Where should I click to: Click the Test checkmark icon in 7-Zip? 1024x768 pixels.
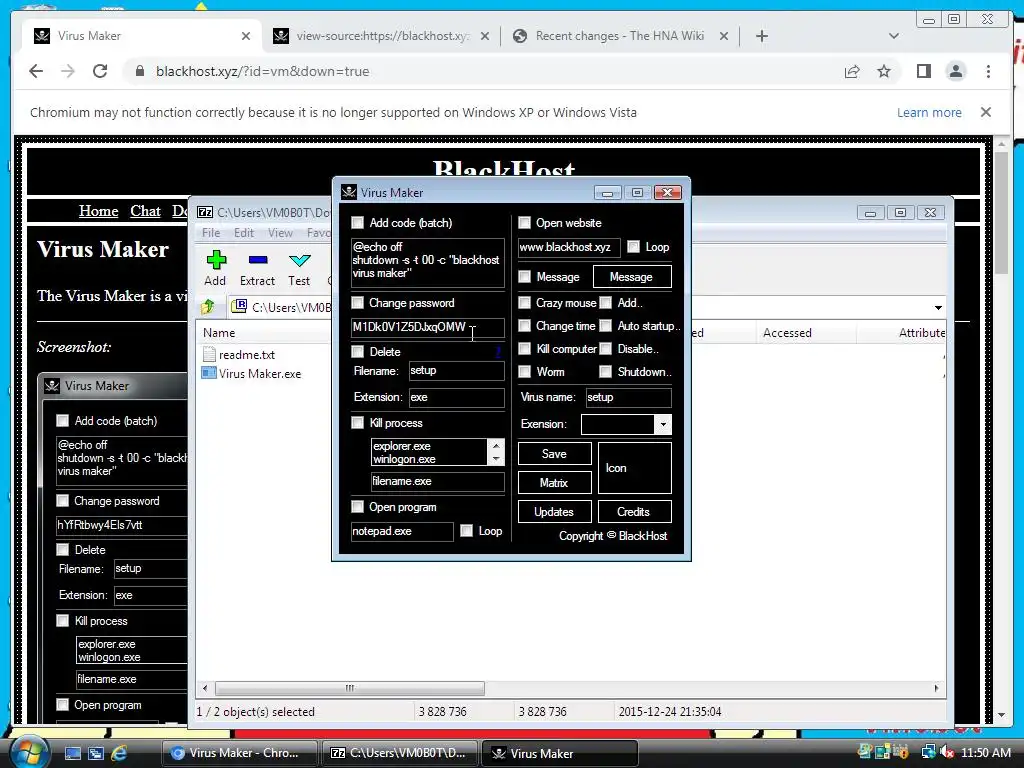coord(299,261)
